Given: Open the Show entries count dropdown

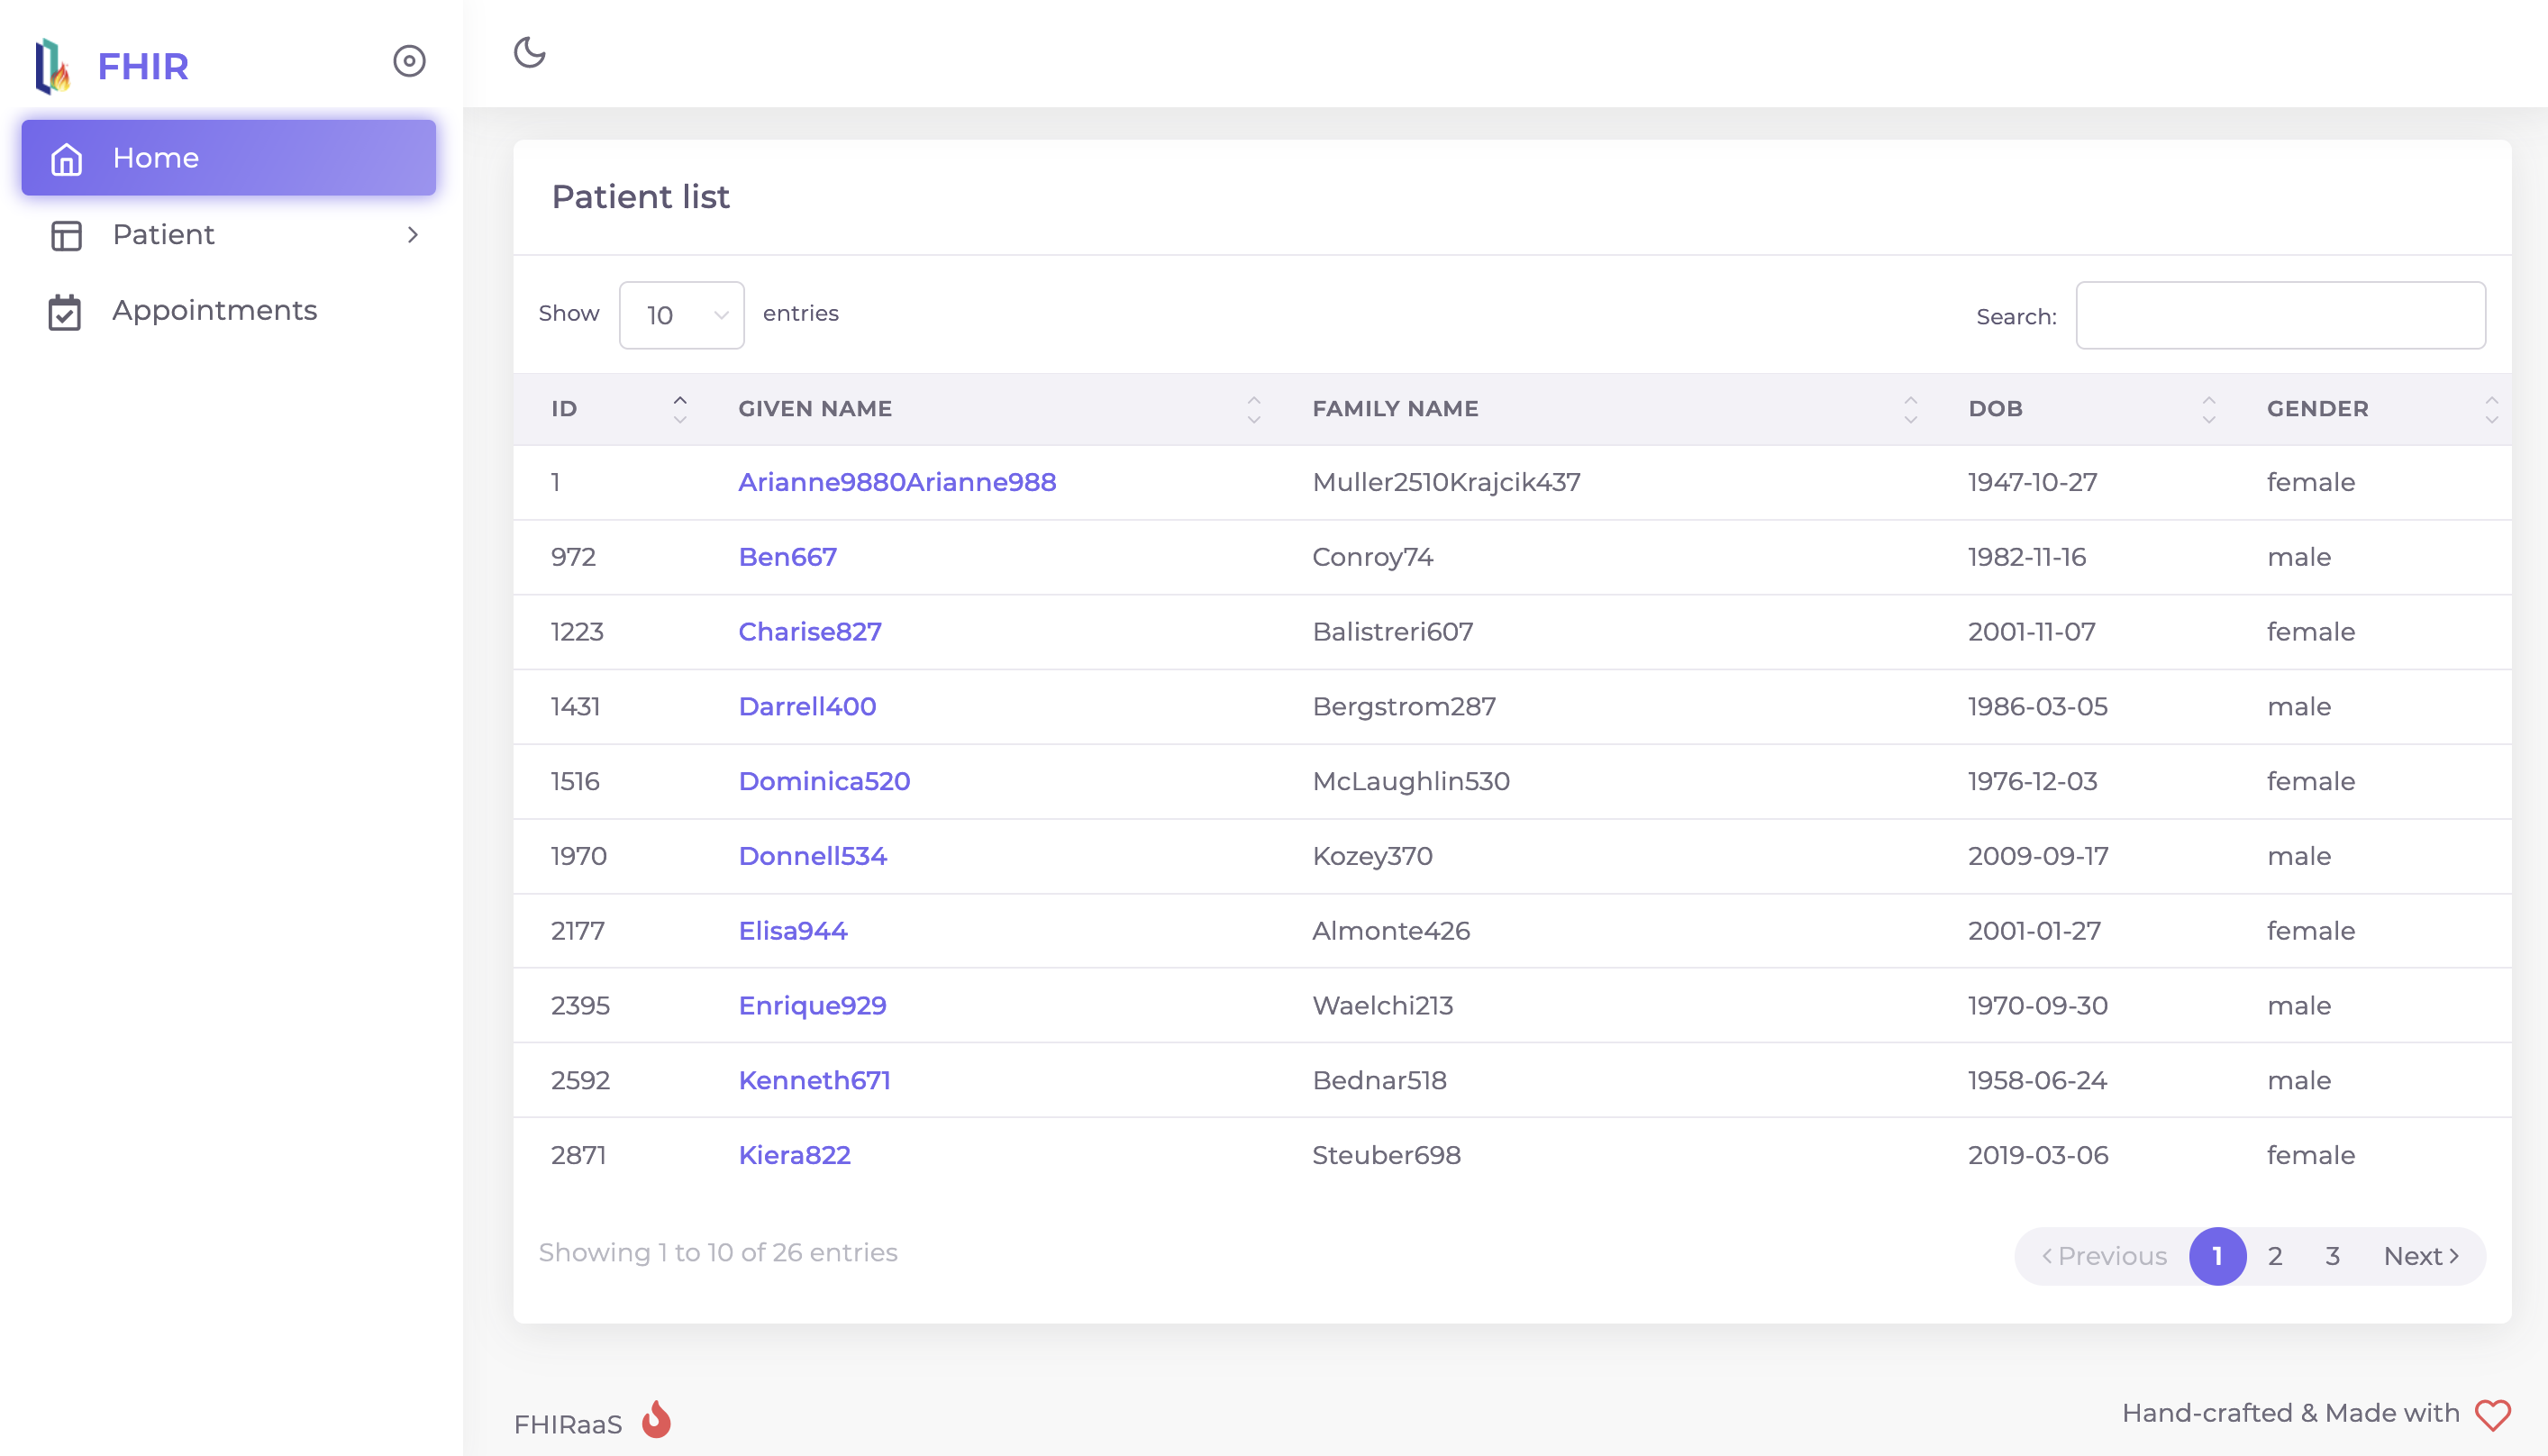Looking at the screenshot, I should point(681,315).
